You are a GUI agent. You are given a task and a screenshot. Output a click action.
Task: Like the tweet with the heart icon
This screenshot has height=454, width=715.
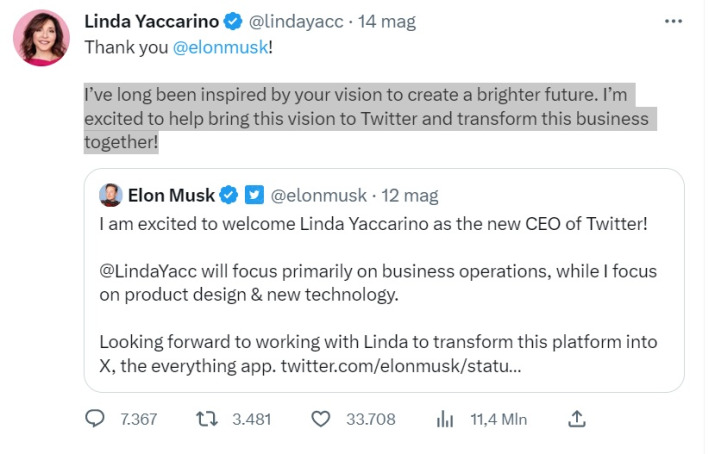[x=321, y=419]
